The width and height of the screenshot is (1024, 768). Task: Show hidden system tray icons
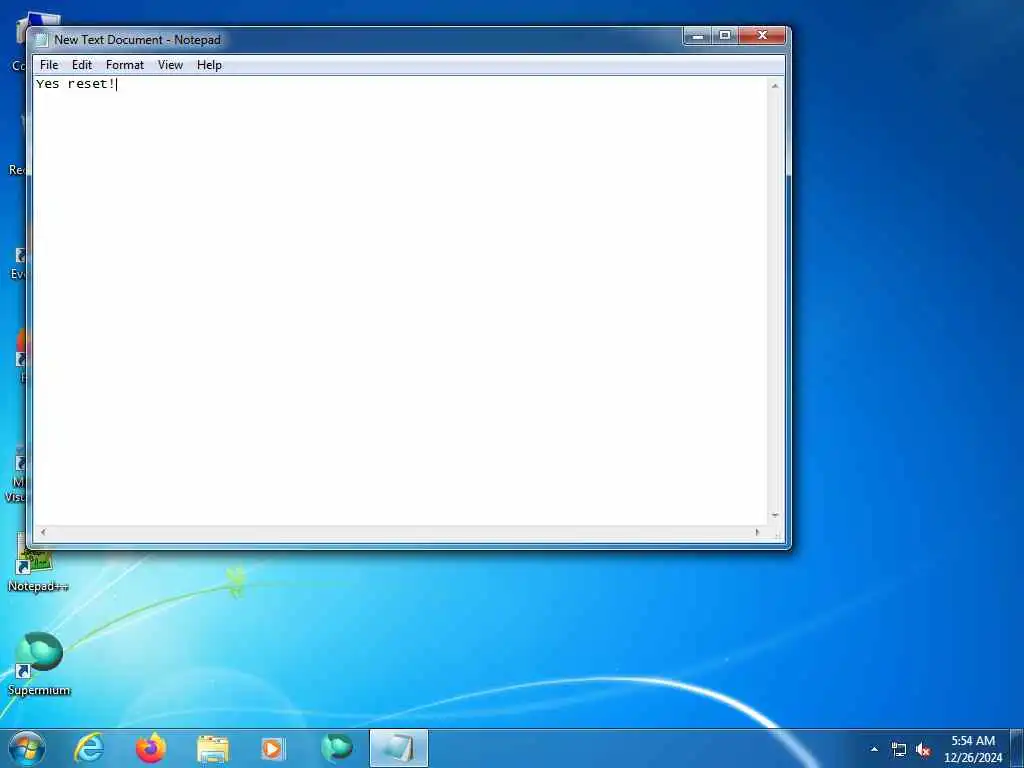pyautogui.click(x=874, y=749)
